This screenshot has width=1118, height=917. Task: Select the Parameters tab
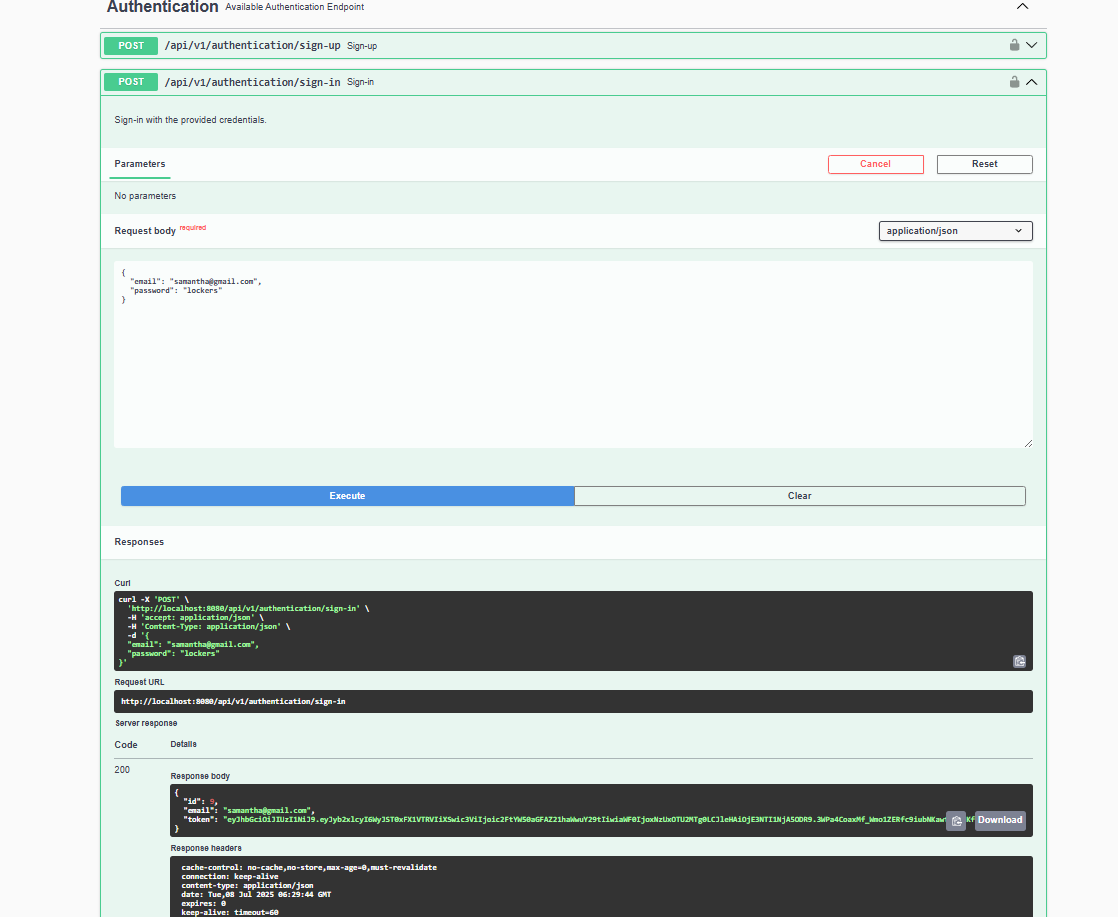click(x=140, y=164)
